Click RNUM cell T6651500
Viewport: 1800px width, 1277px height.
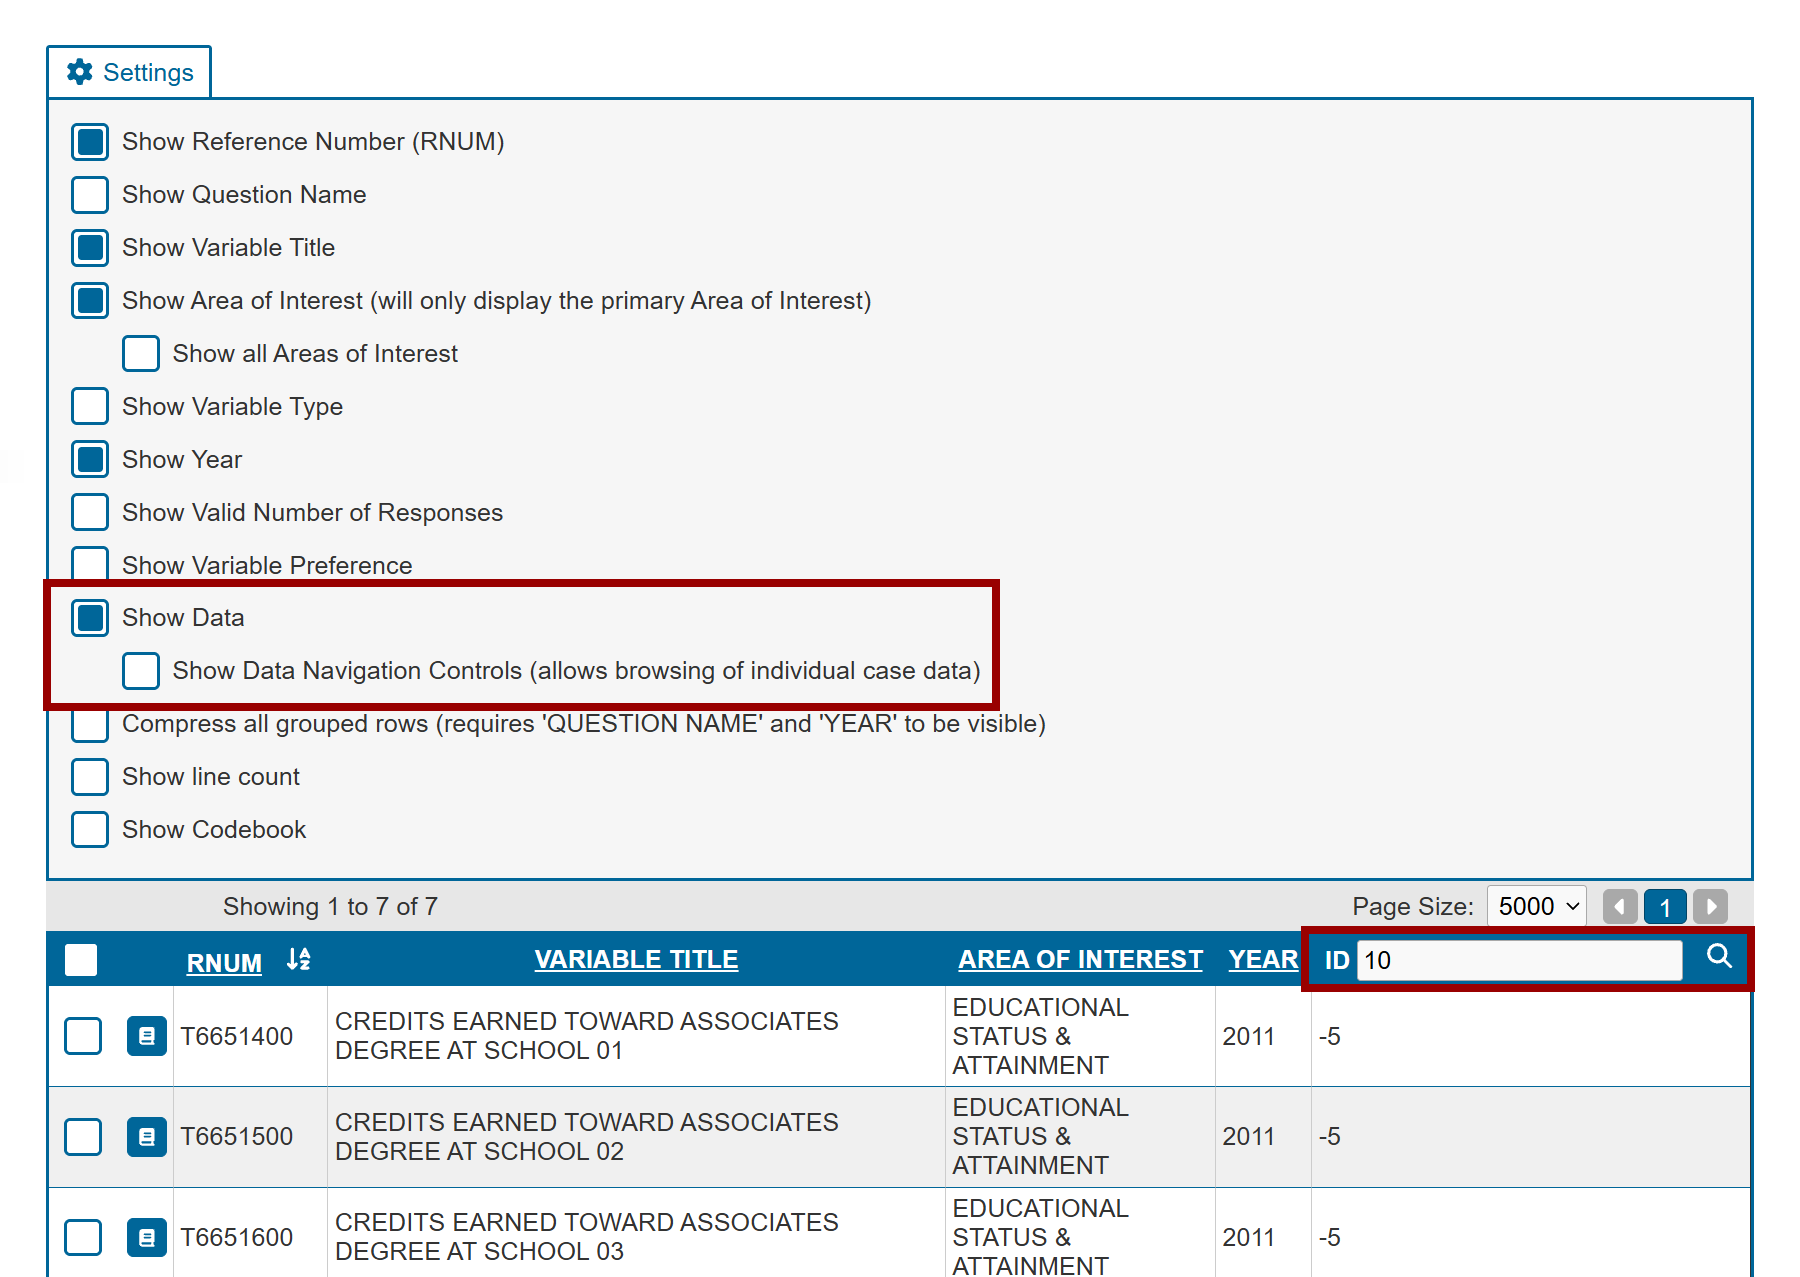click(237, 1137)
